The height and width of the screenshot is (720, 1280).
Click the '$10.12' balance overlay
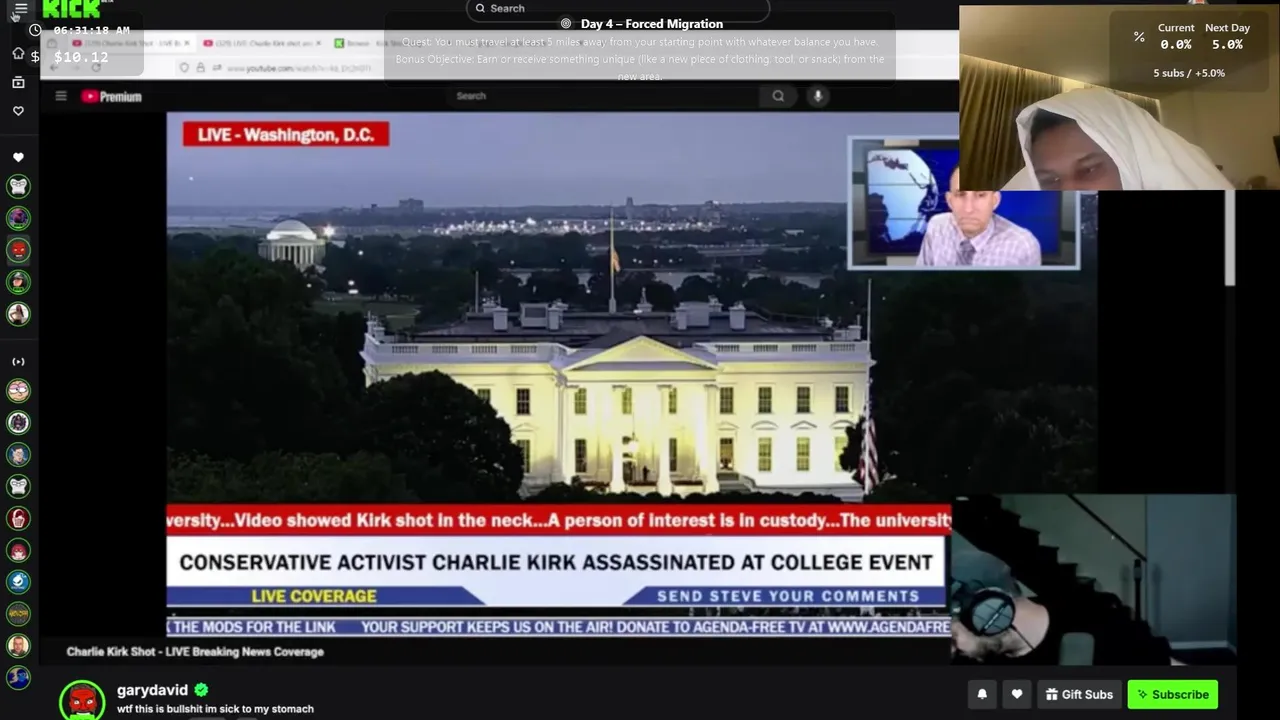[x=81, y=57]
